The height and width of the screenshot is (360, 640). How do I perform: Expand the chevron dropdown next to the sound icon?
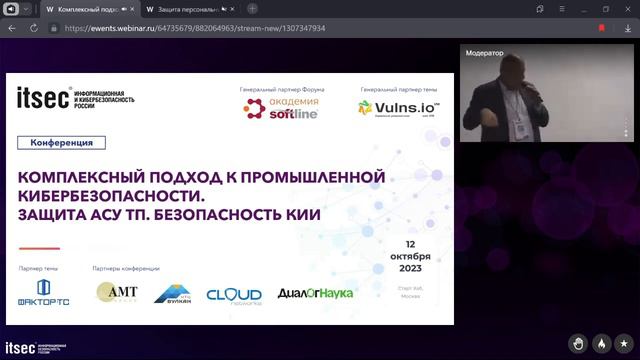[x=26, y=9]
